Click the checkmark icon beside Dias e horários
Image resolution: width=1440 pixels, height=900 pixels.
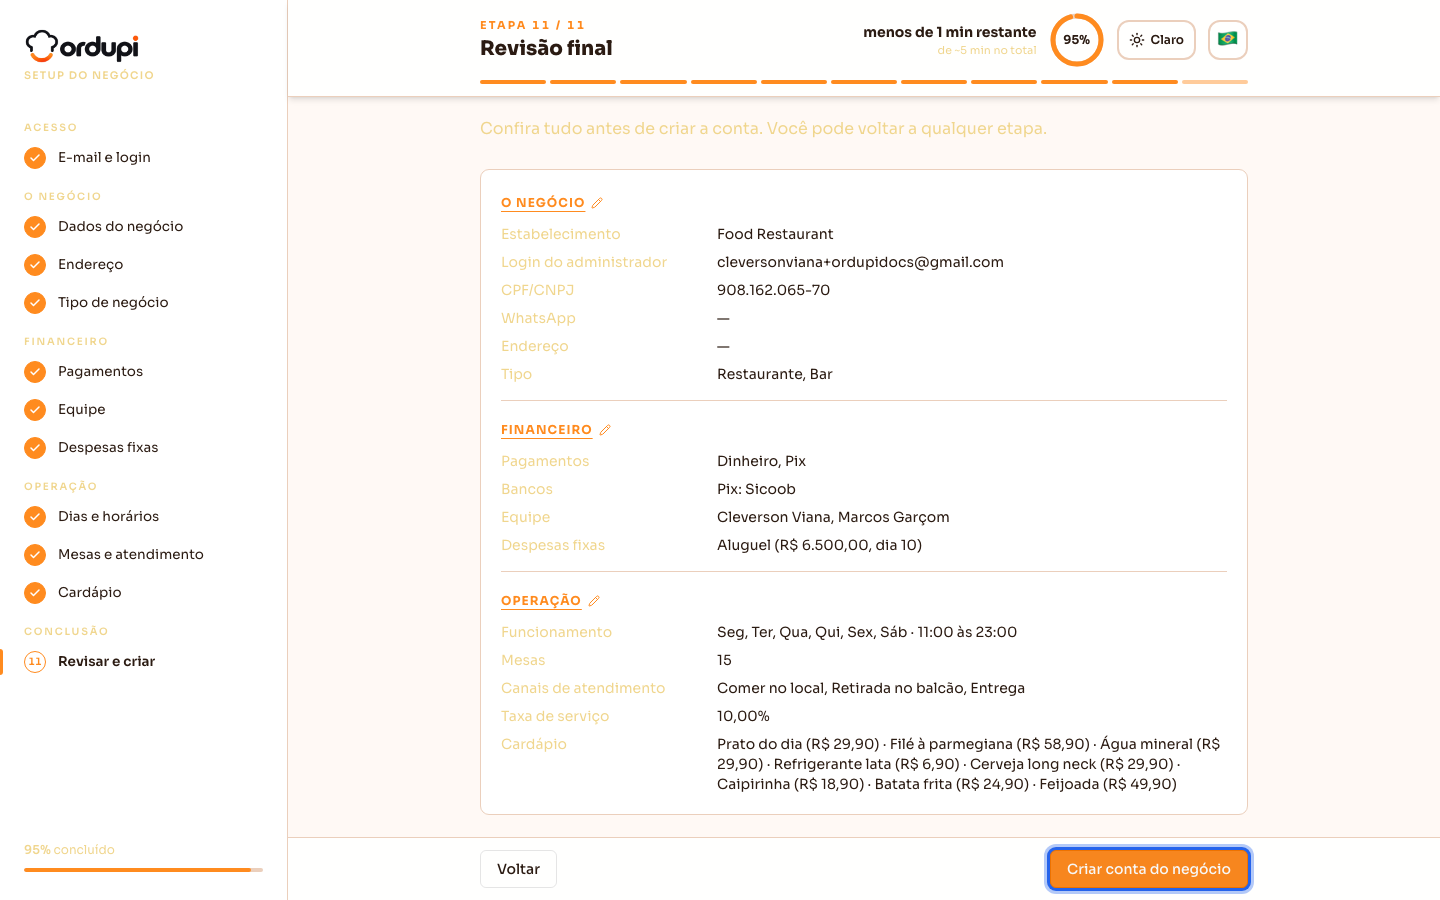(35, 517)
